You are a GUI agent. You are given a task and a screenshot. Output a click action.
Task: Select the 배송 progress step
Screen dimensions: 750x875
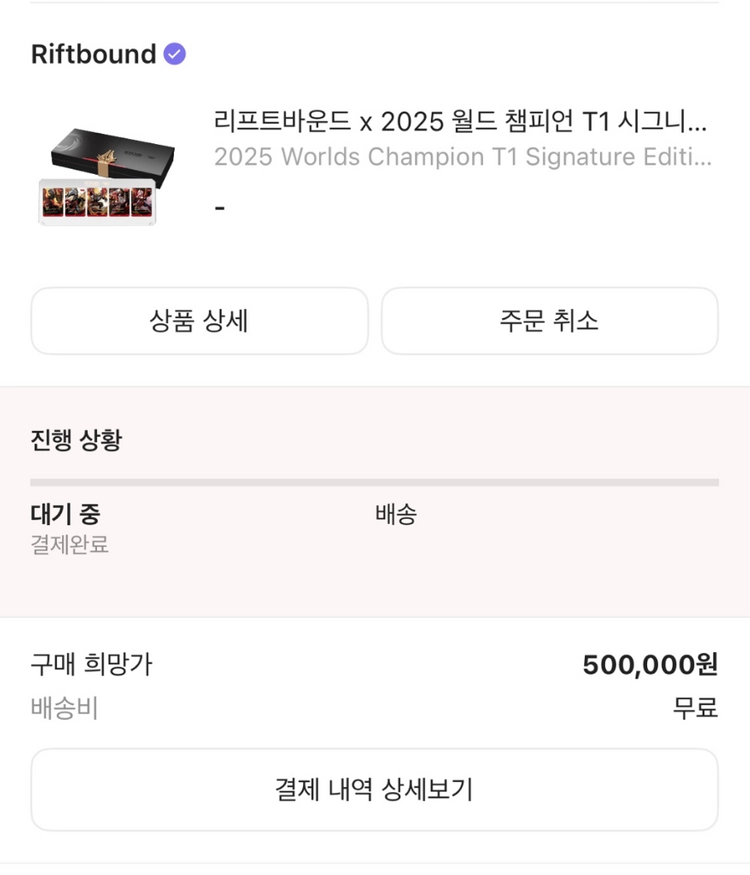[396, 514]
